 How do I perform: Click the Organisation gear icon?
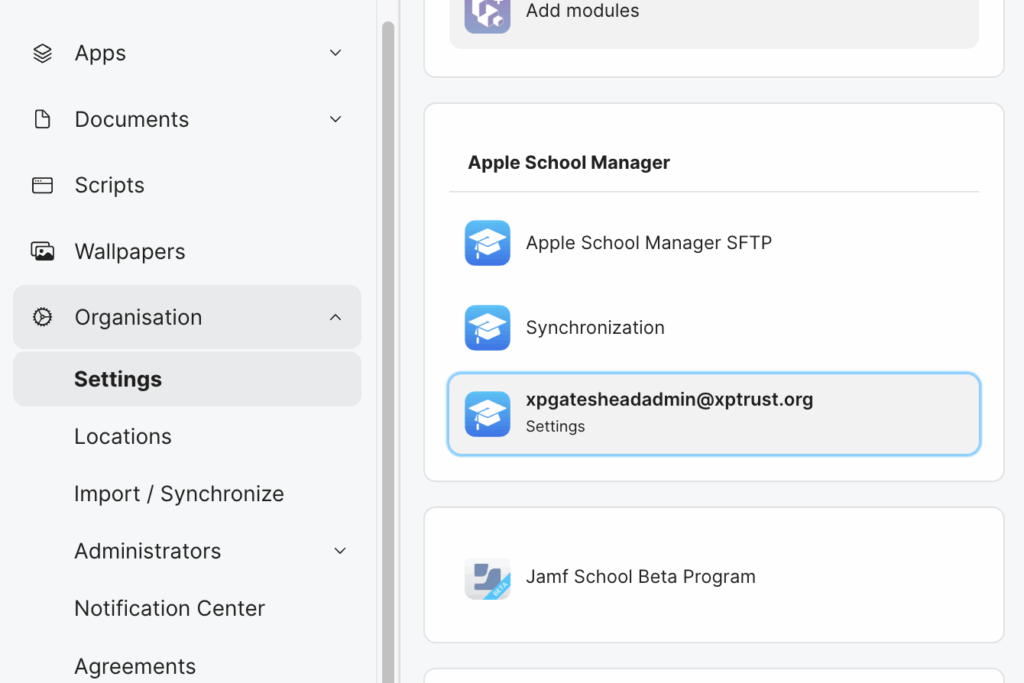click(x=42, y=317)
